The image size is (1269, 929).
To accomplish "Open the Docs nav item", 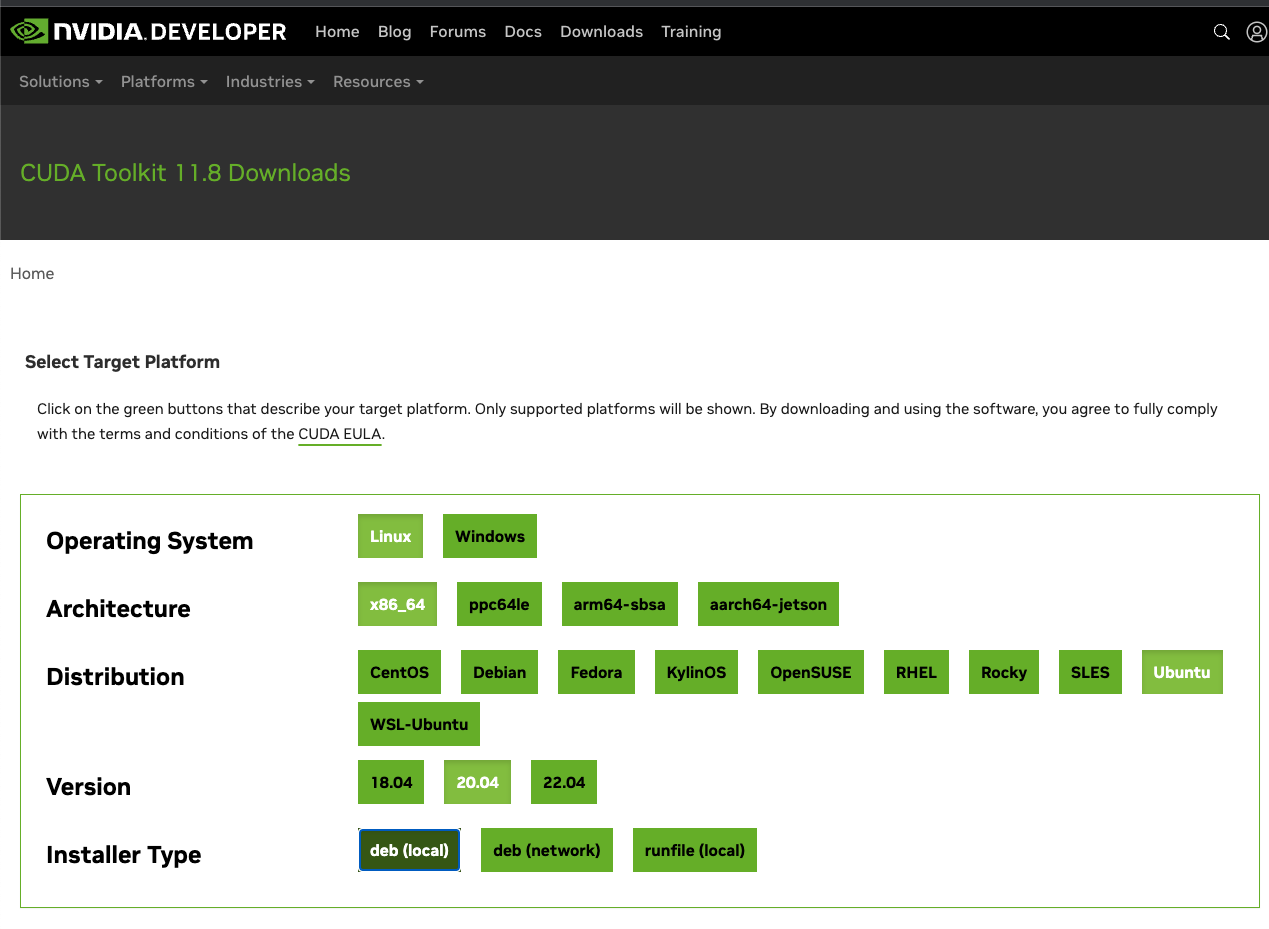I will tap(523, 32).
